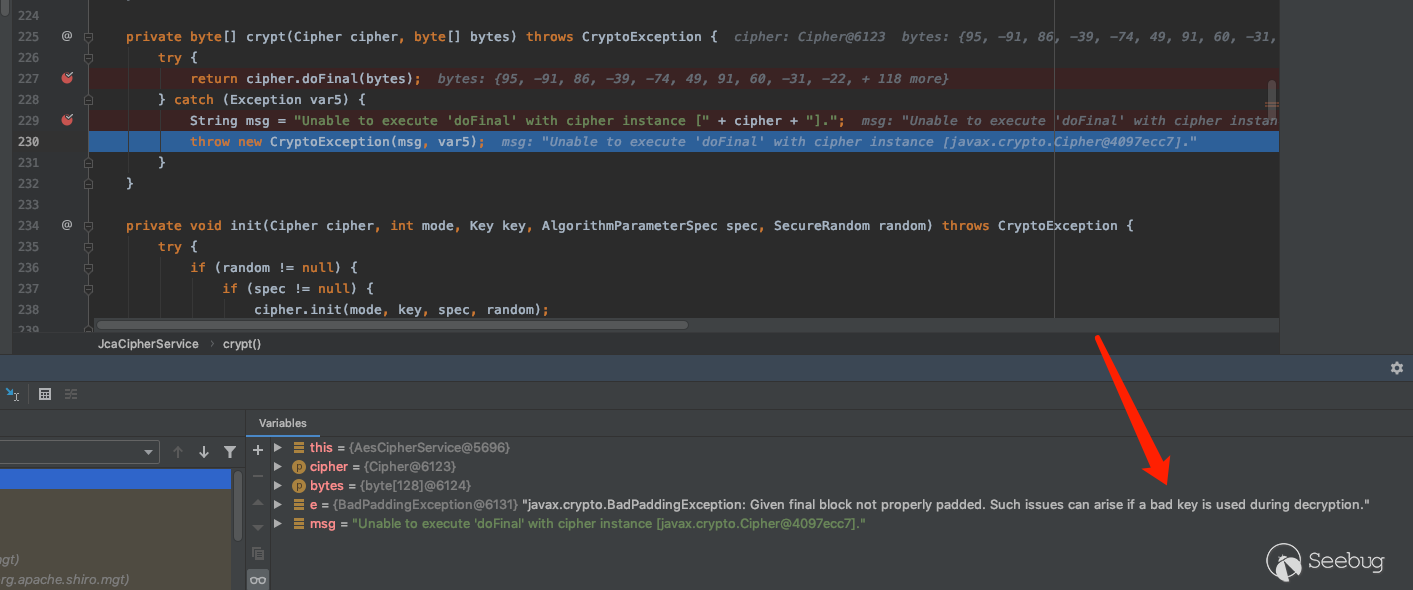Image resolution: width=1413 pixels, height=590 pixels.
Task: Toggle the breakpoint on line 227
Action: [67, 78]
